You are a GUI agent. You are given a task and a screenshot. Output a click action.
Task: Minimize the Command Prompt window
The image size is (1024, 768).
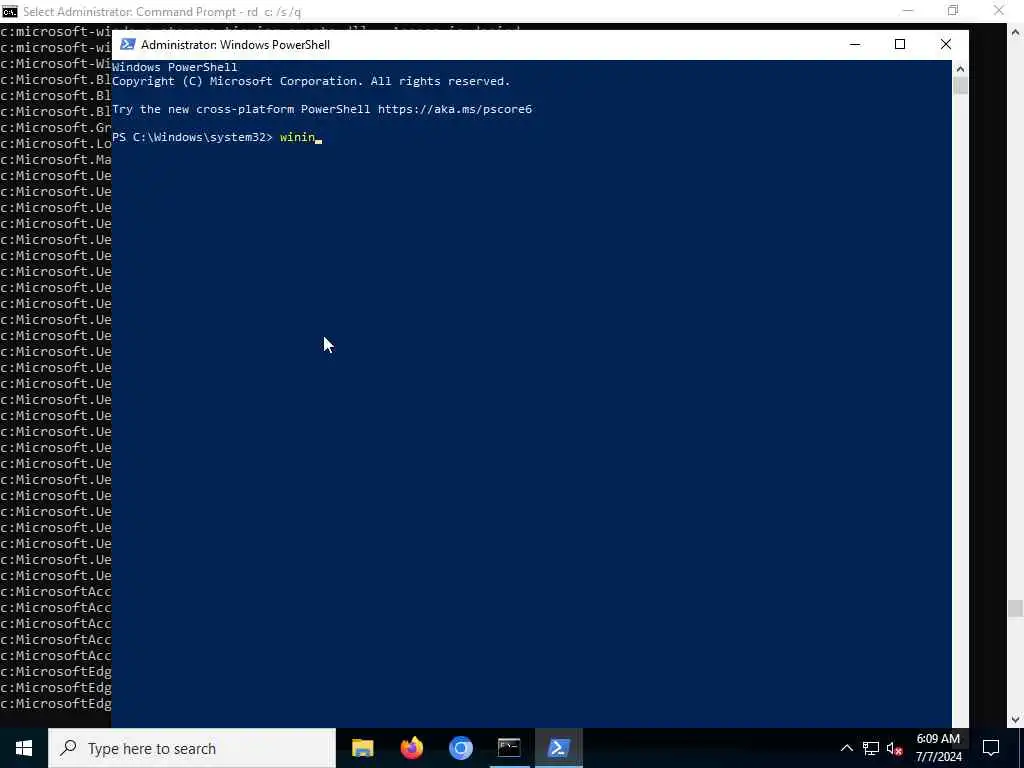point(908,10)
